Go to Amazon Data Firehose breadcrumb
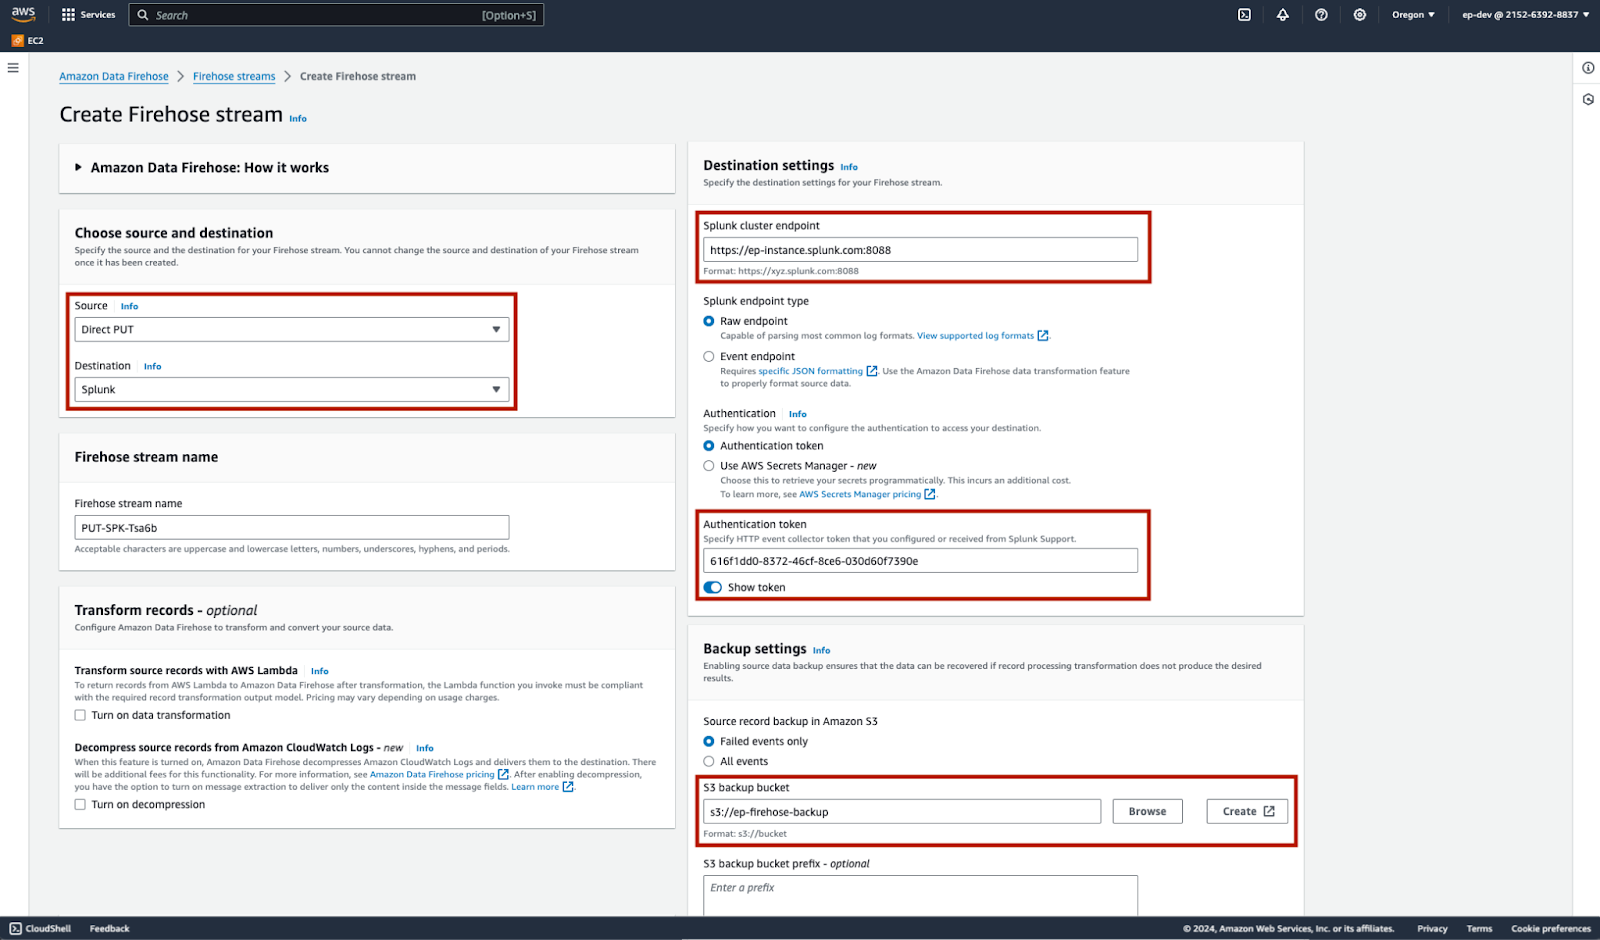This screenshot has width=1600, height=940. click(x=114, y=77)
